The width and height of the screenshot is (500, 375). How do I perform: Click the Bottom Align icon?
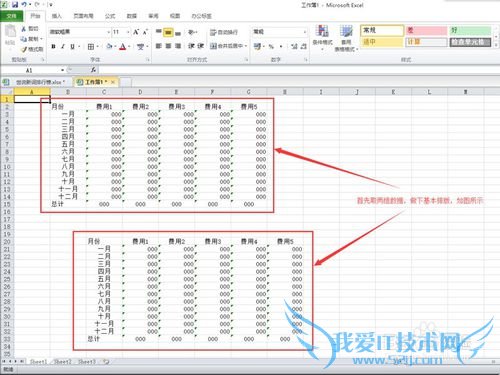click(x=178, y=33)
